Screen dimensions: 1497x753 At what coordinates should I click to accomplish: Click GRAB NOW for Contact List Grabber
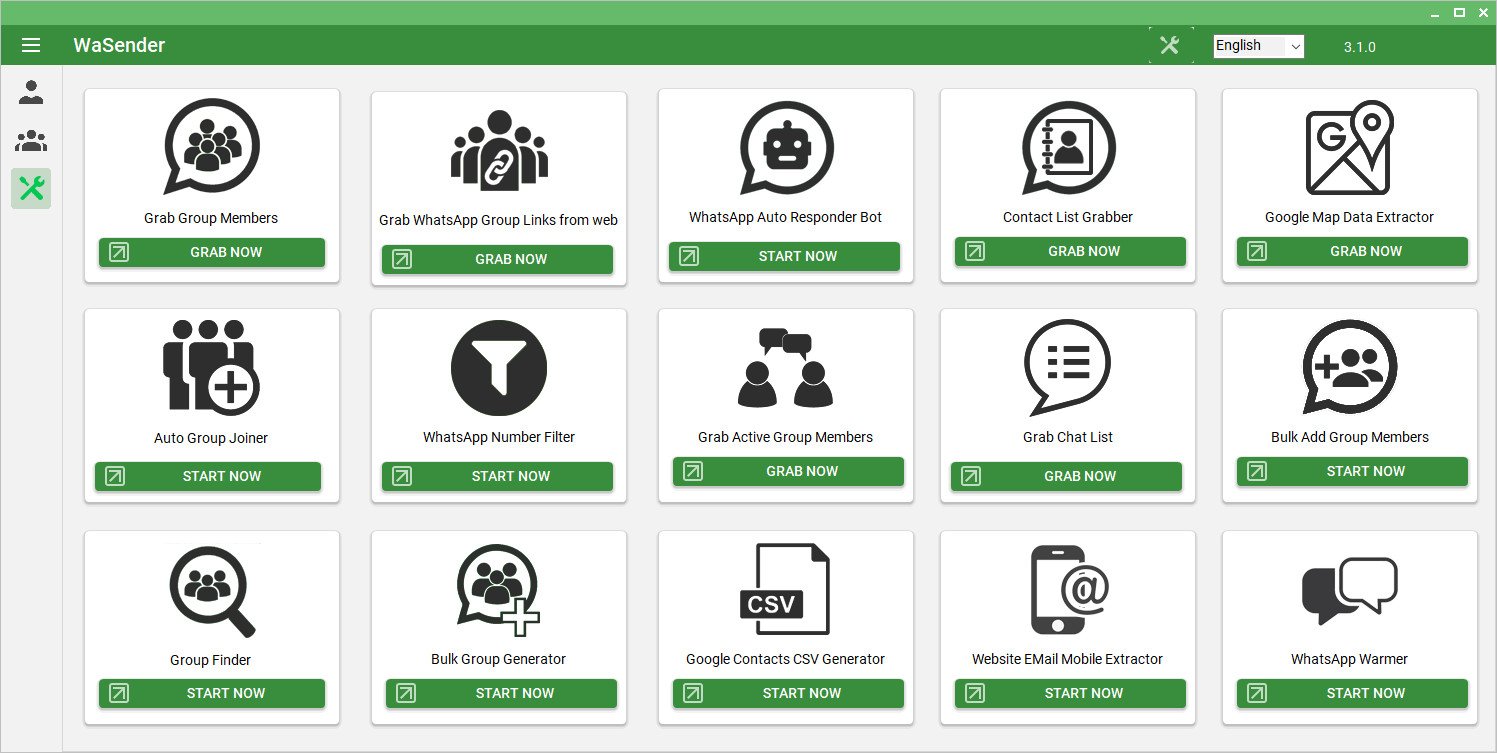[x=1070, y=251]
